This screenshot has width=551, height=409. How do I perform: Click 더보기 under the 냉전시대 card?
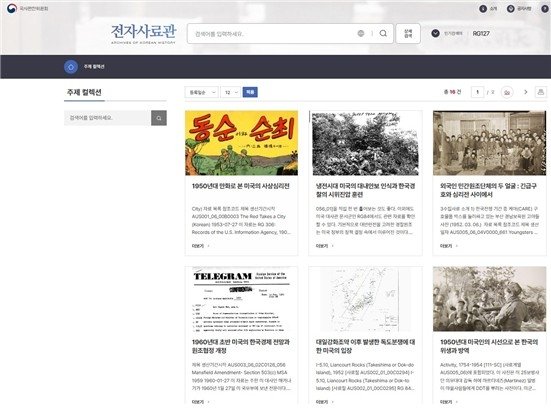325,246
